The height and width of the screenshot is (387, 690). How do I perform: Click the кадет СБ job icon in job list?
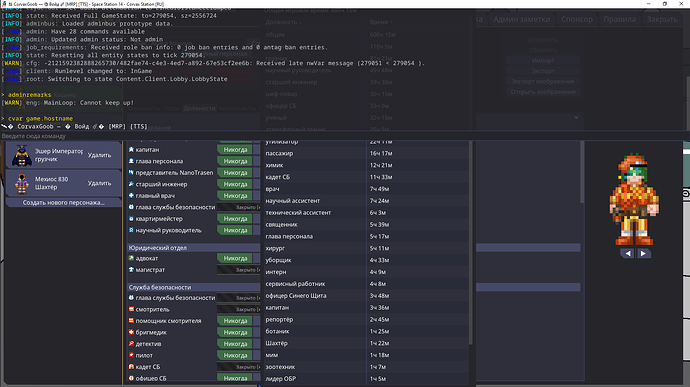point(131,366)
